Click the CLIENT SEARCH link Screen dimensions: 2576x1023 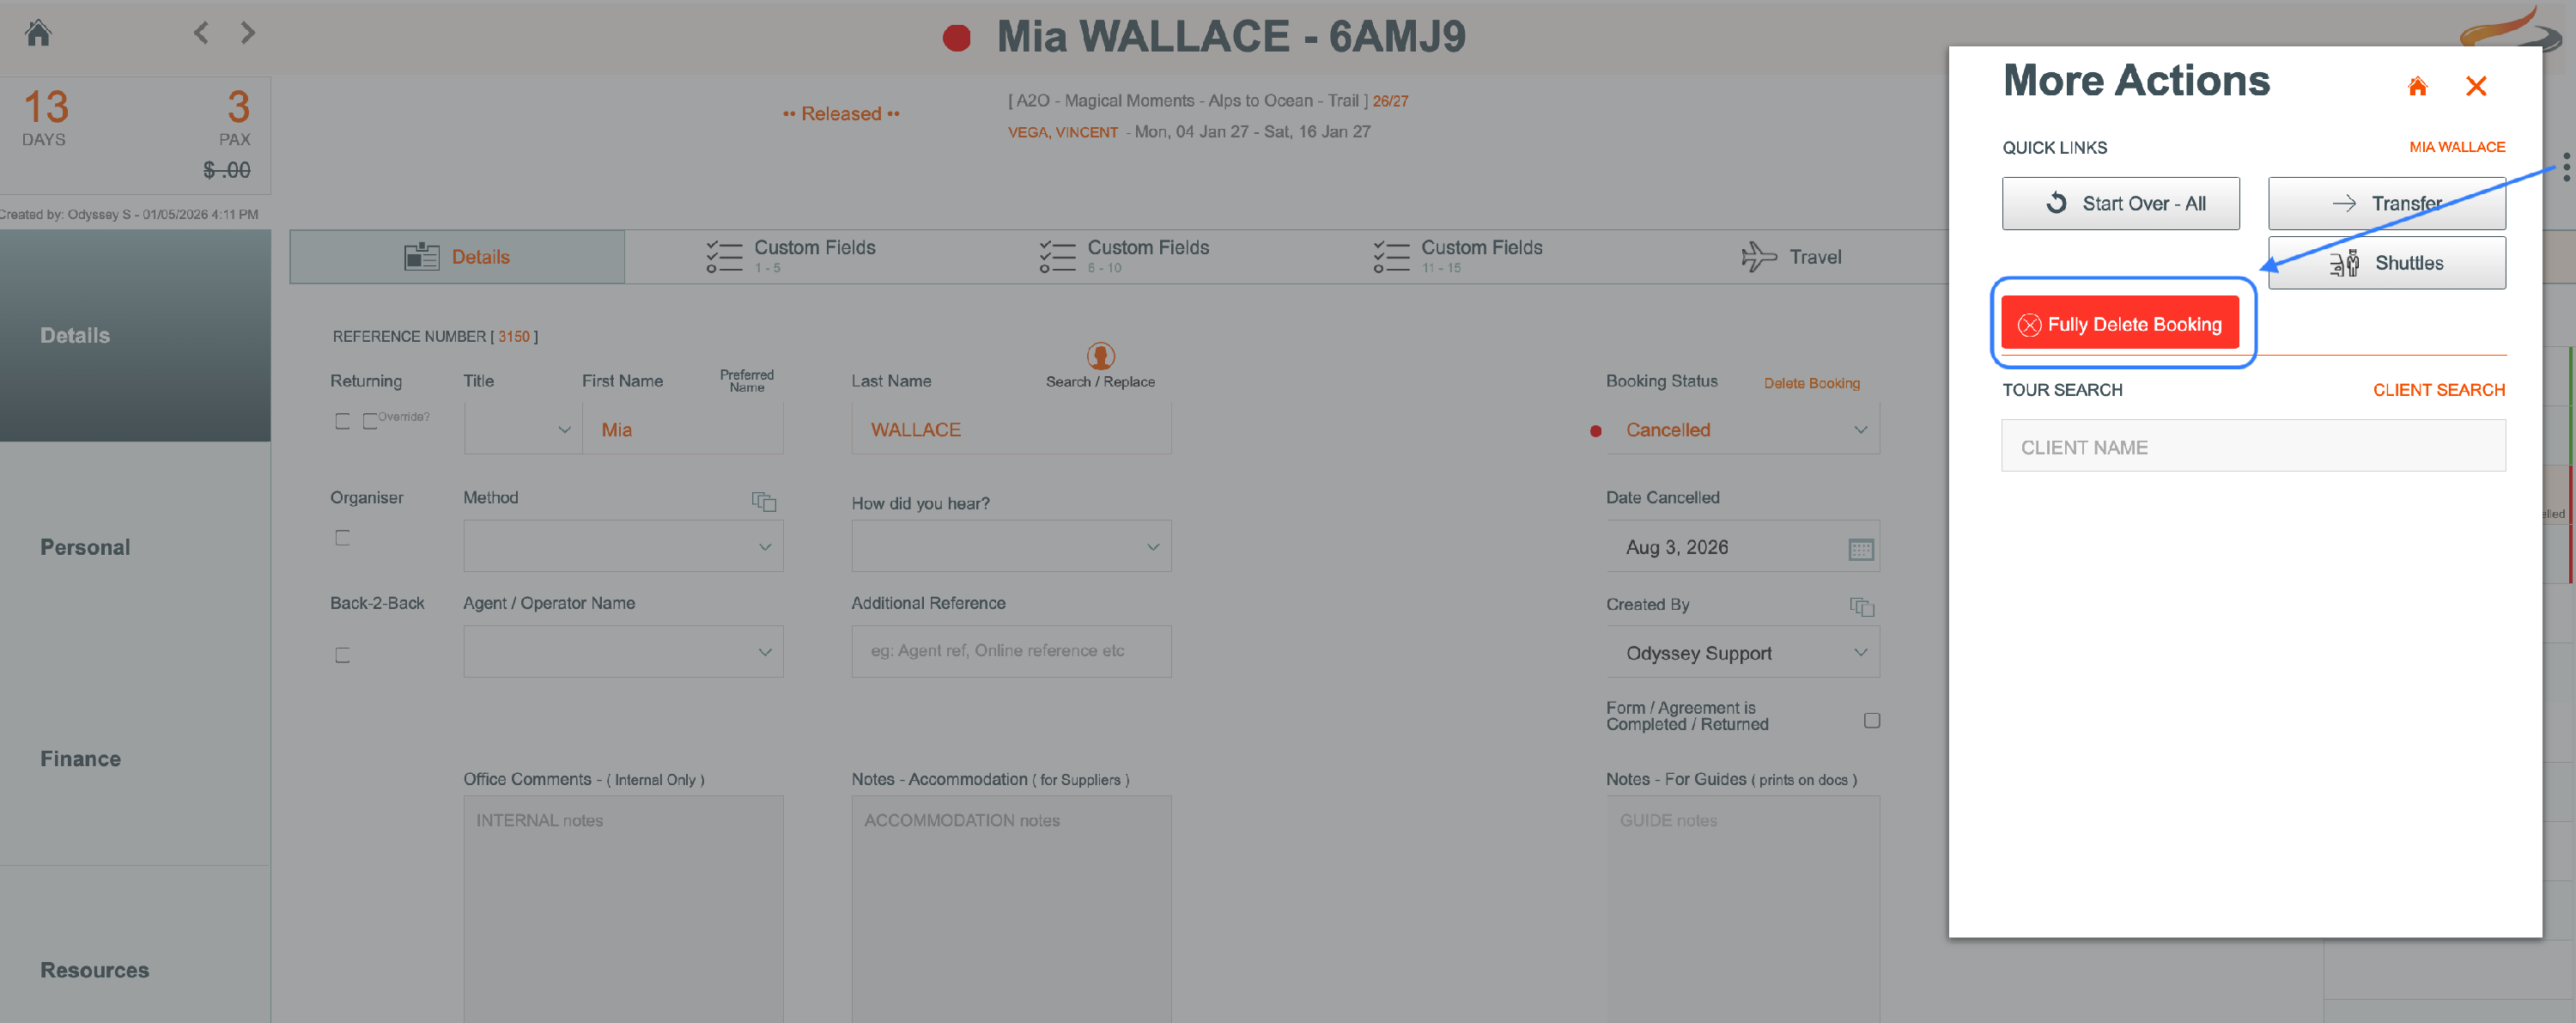click(2438, 390)
